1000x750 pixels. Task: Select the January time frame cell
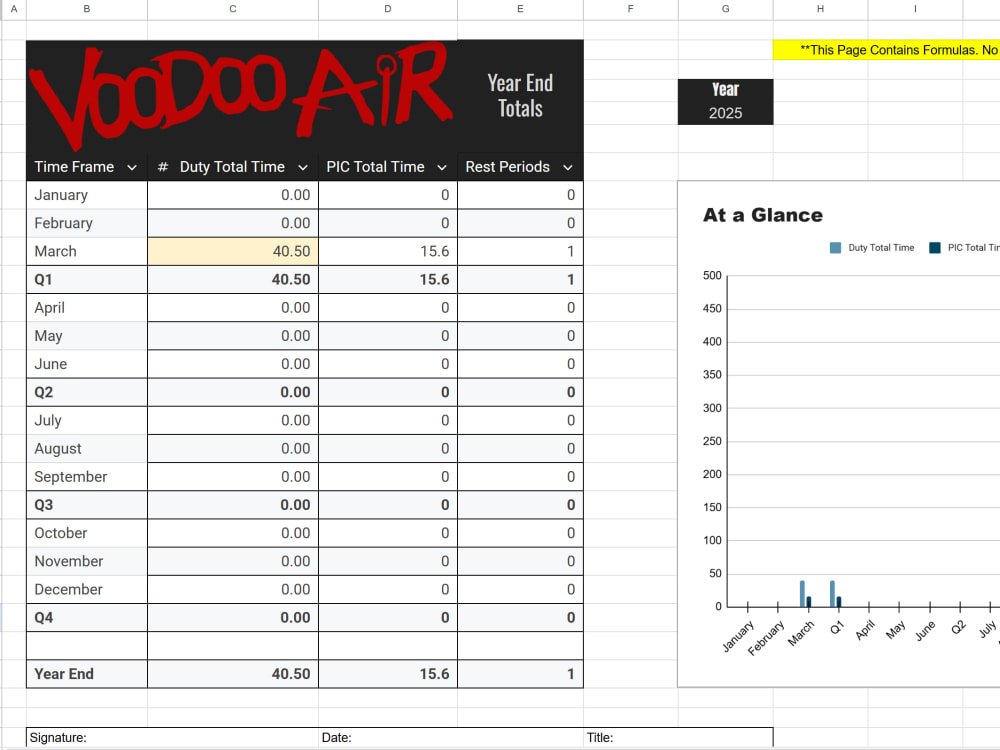(87, 195)
